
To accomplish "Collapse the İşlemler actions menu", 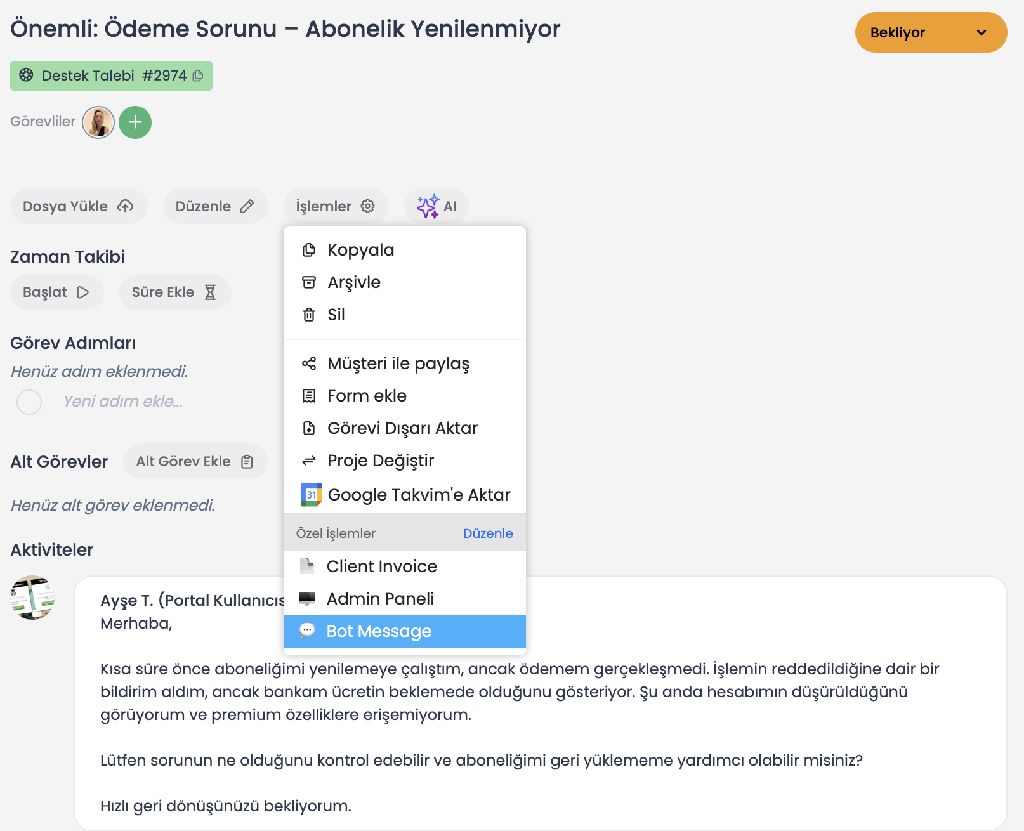I will click(x=335, y=207).
